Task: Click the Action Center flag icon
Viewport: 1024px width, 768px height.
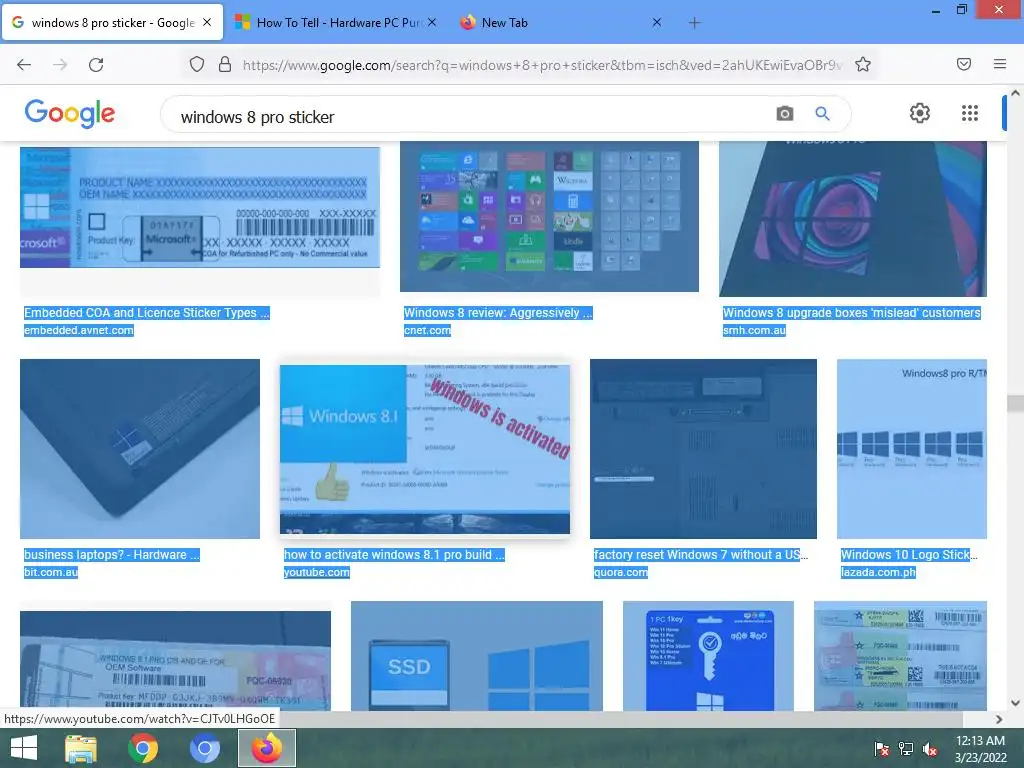Action: (882, 749)
